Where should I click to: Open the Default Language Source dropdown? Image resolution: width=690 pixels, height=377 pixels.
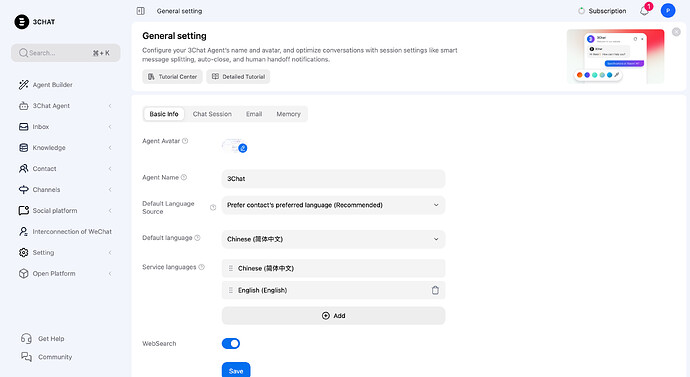334,205
